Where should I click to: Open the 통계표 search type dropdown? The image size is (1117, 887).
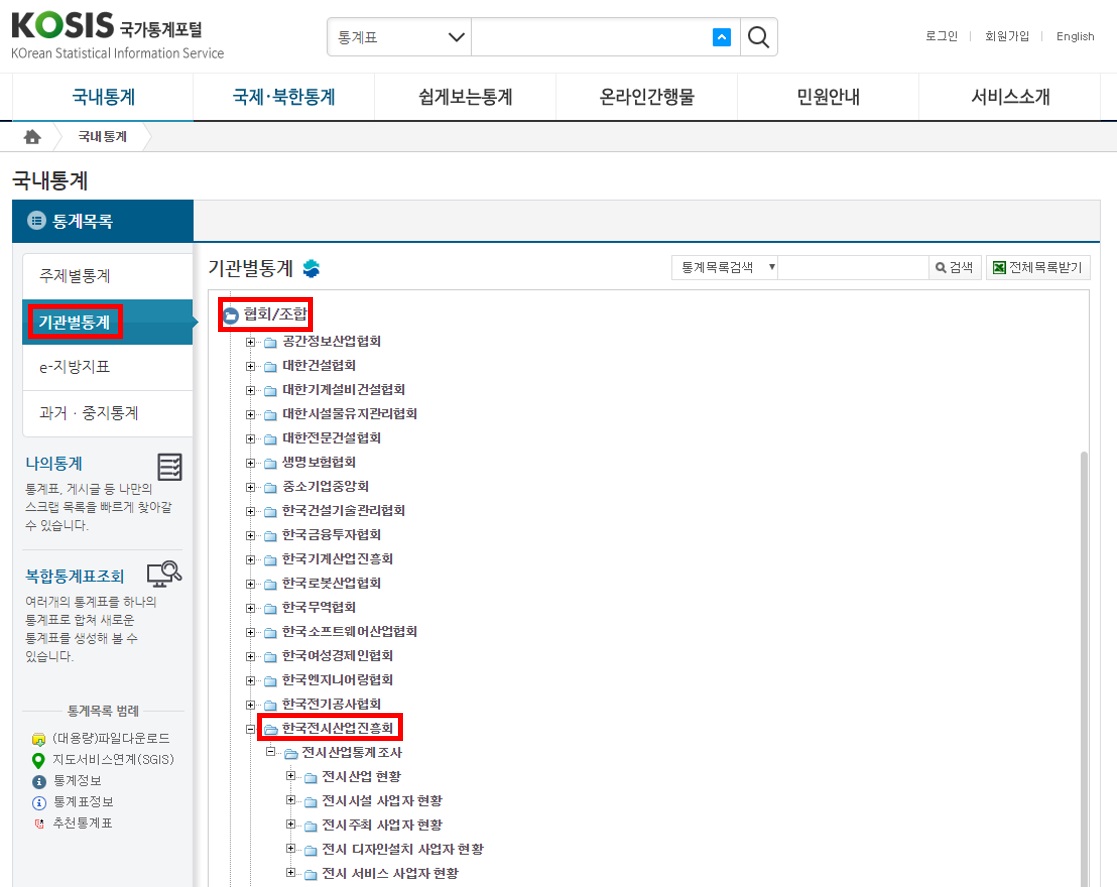(x=399, y=38)
